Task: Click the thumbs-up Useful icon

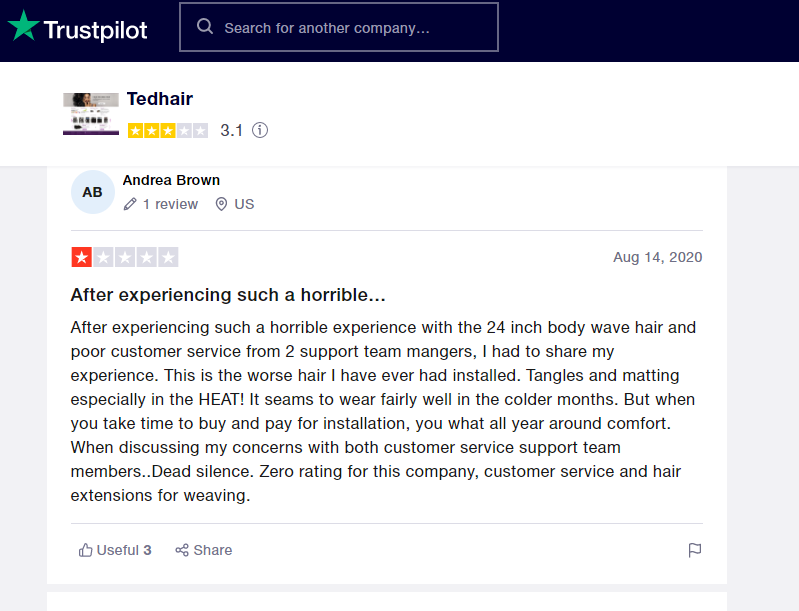Action: 86,550
